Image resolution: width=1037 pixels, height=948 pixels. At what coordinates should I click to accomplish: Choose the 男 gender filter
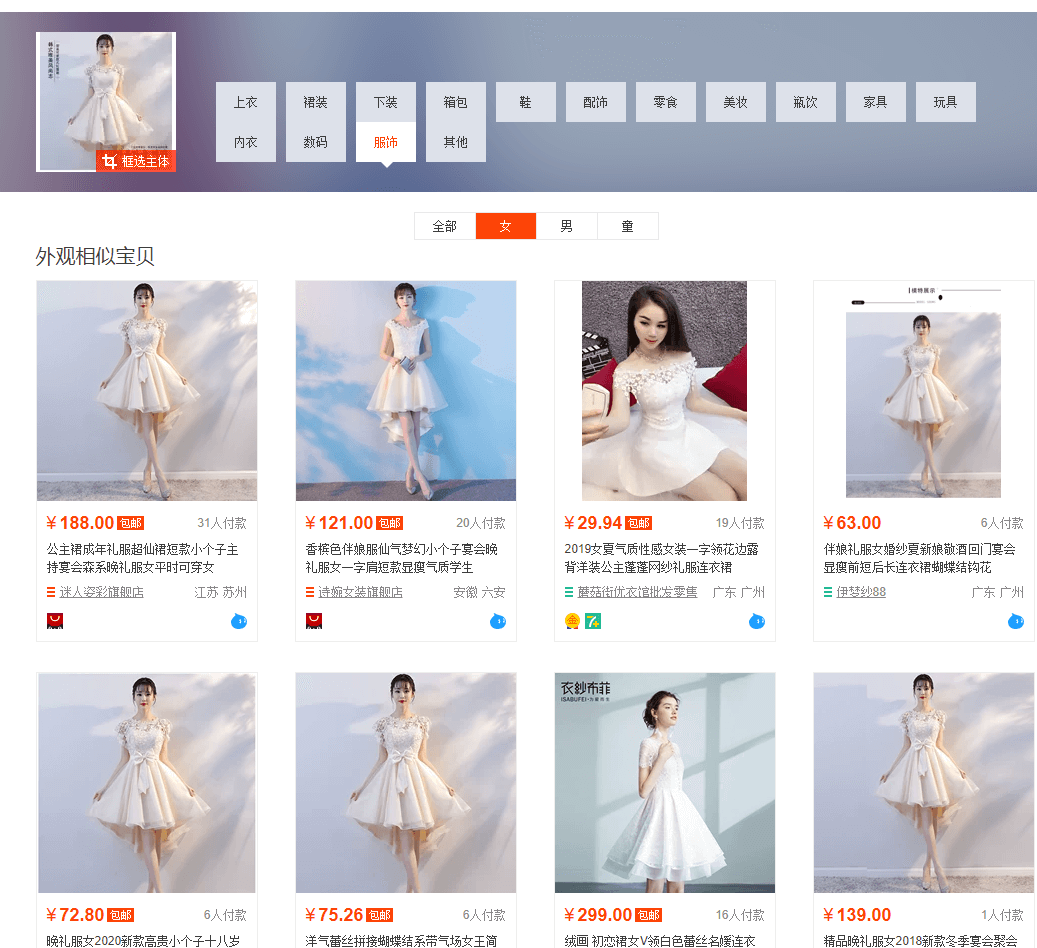click(567, 226)
